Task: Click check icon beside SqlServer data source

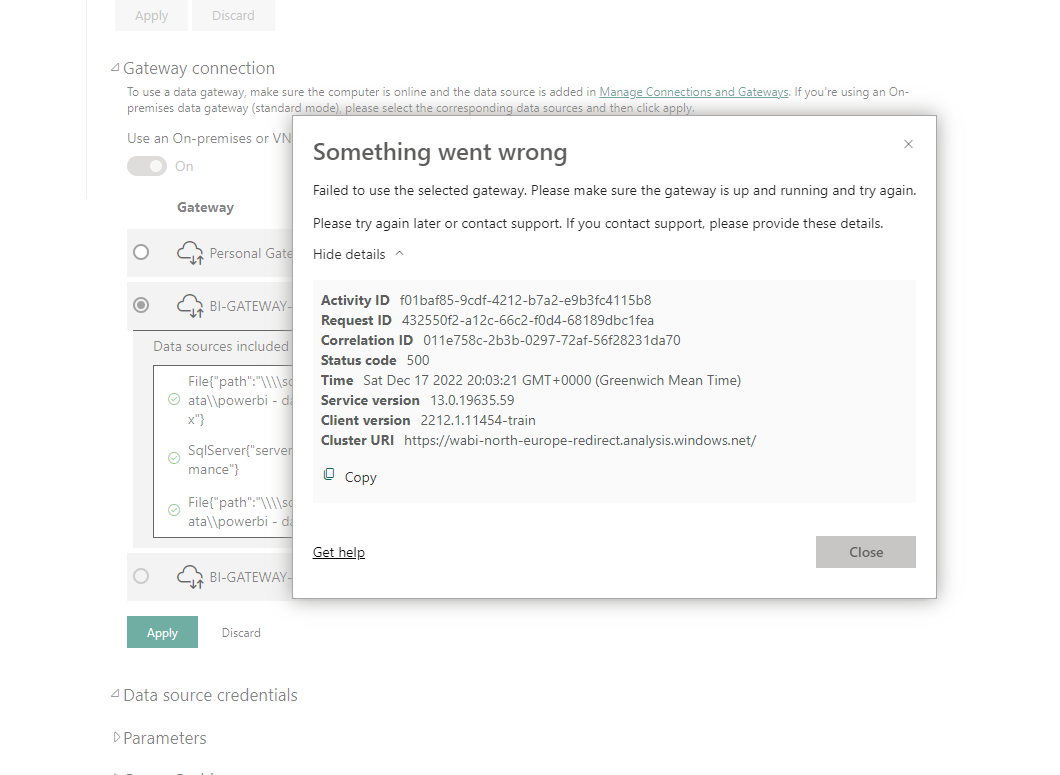Action: 174,459
